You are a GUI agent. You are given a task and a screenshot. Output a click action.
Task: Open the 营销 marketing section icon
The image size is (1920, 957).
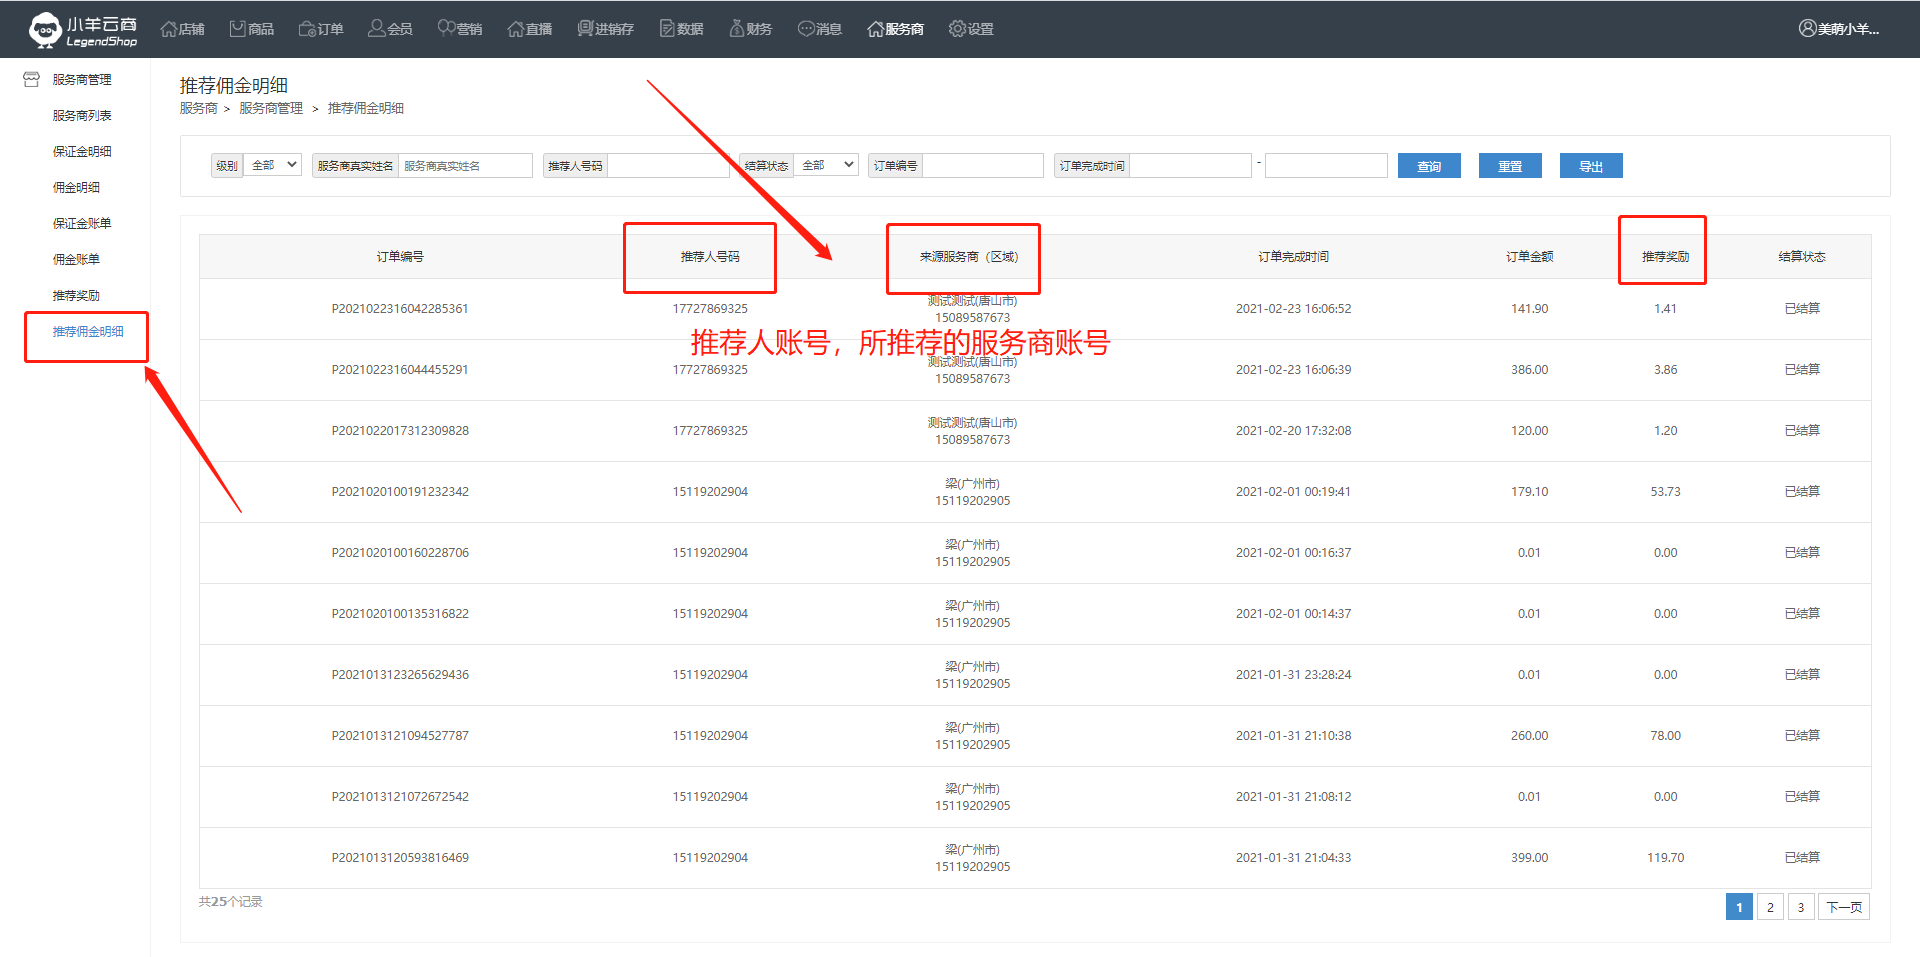446,29
